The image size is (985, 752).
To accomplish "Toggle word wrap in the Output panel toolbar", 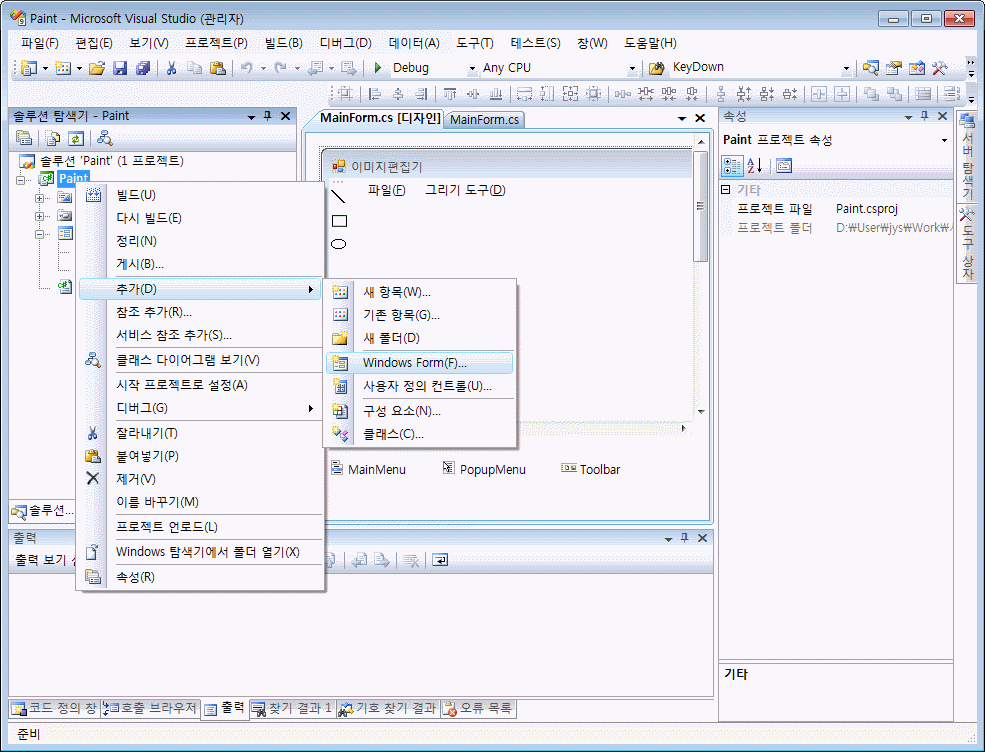I will click(x=440, y=560).
